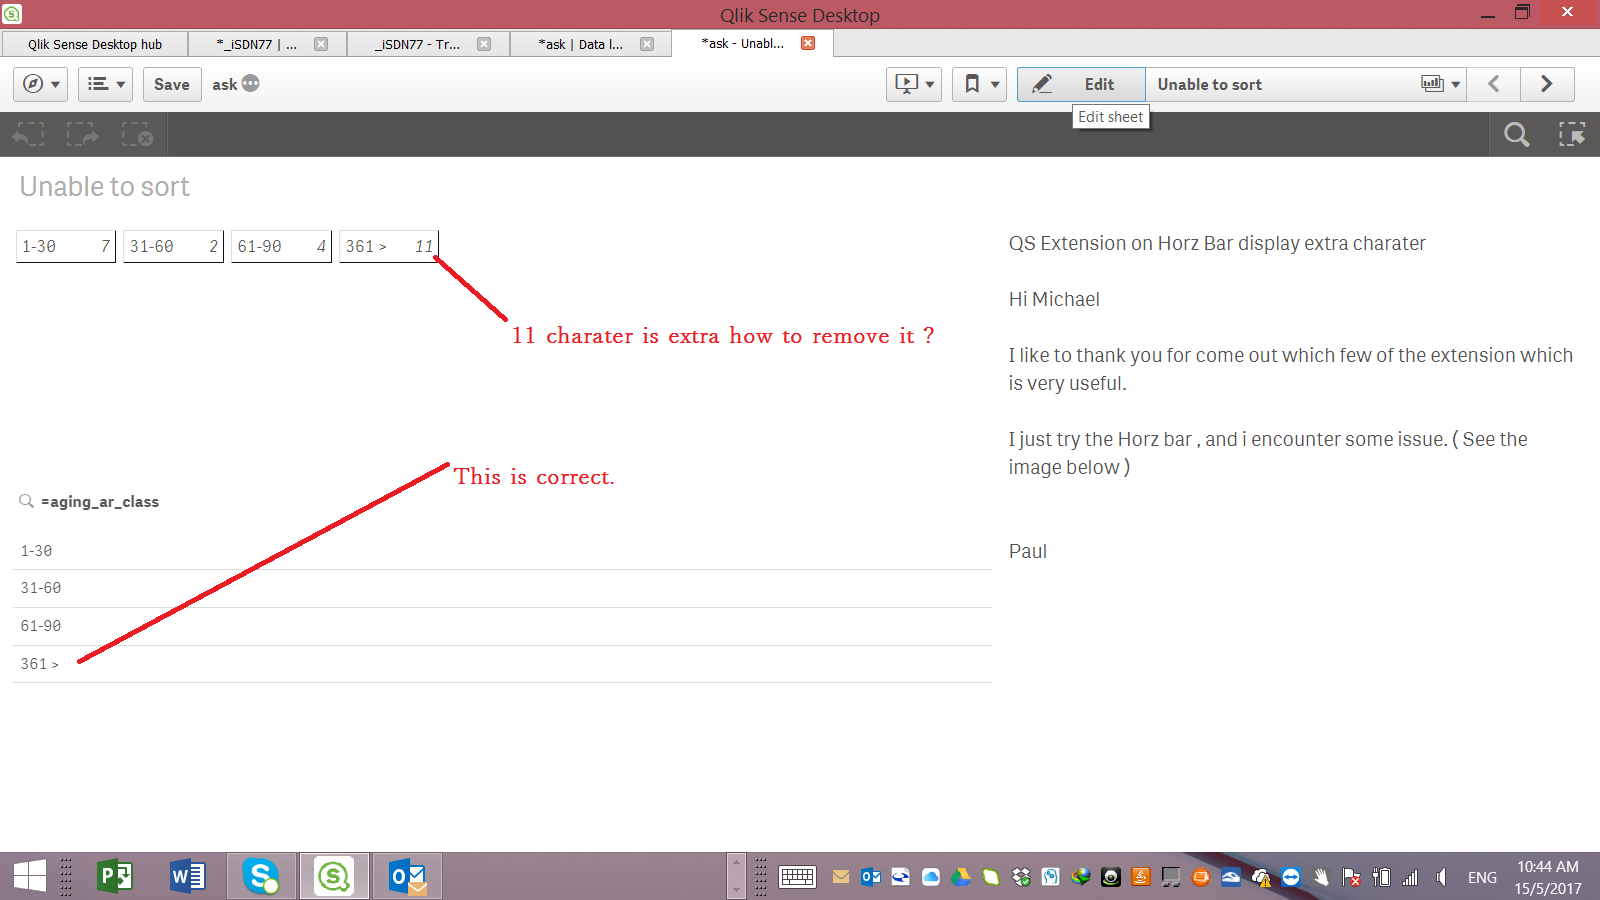Click the TeamViewer tray icon
The image size is (1600, 900).
coord(1291,877)
